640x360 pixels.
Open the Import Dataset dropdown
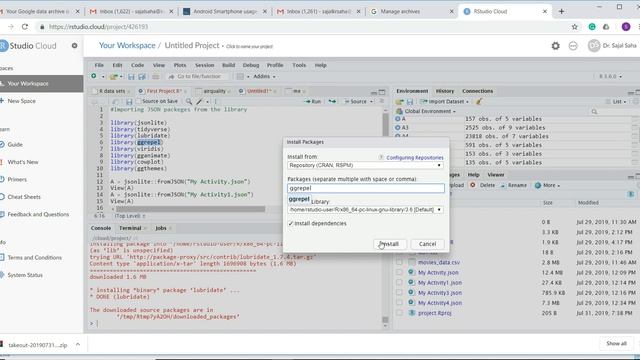[445, 101]
